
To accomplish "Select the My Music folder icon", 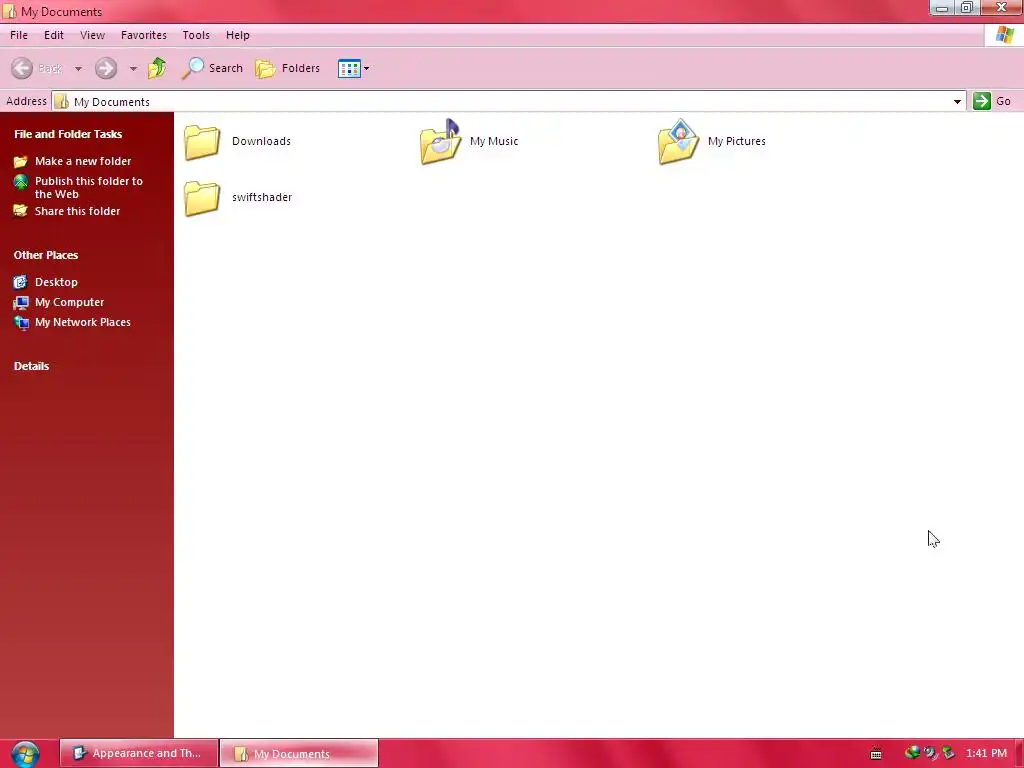I will tap(440, 141).
